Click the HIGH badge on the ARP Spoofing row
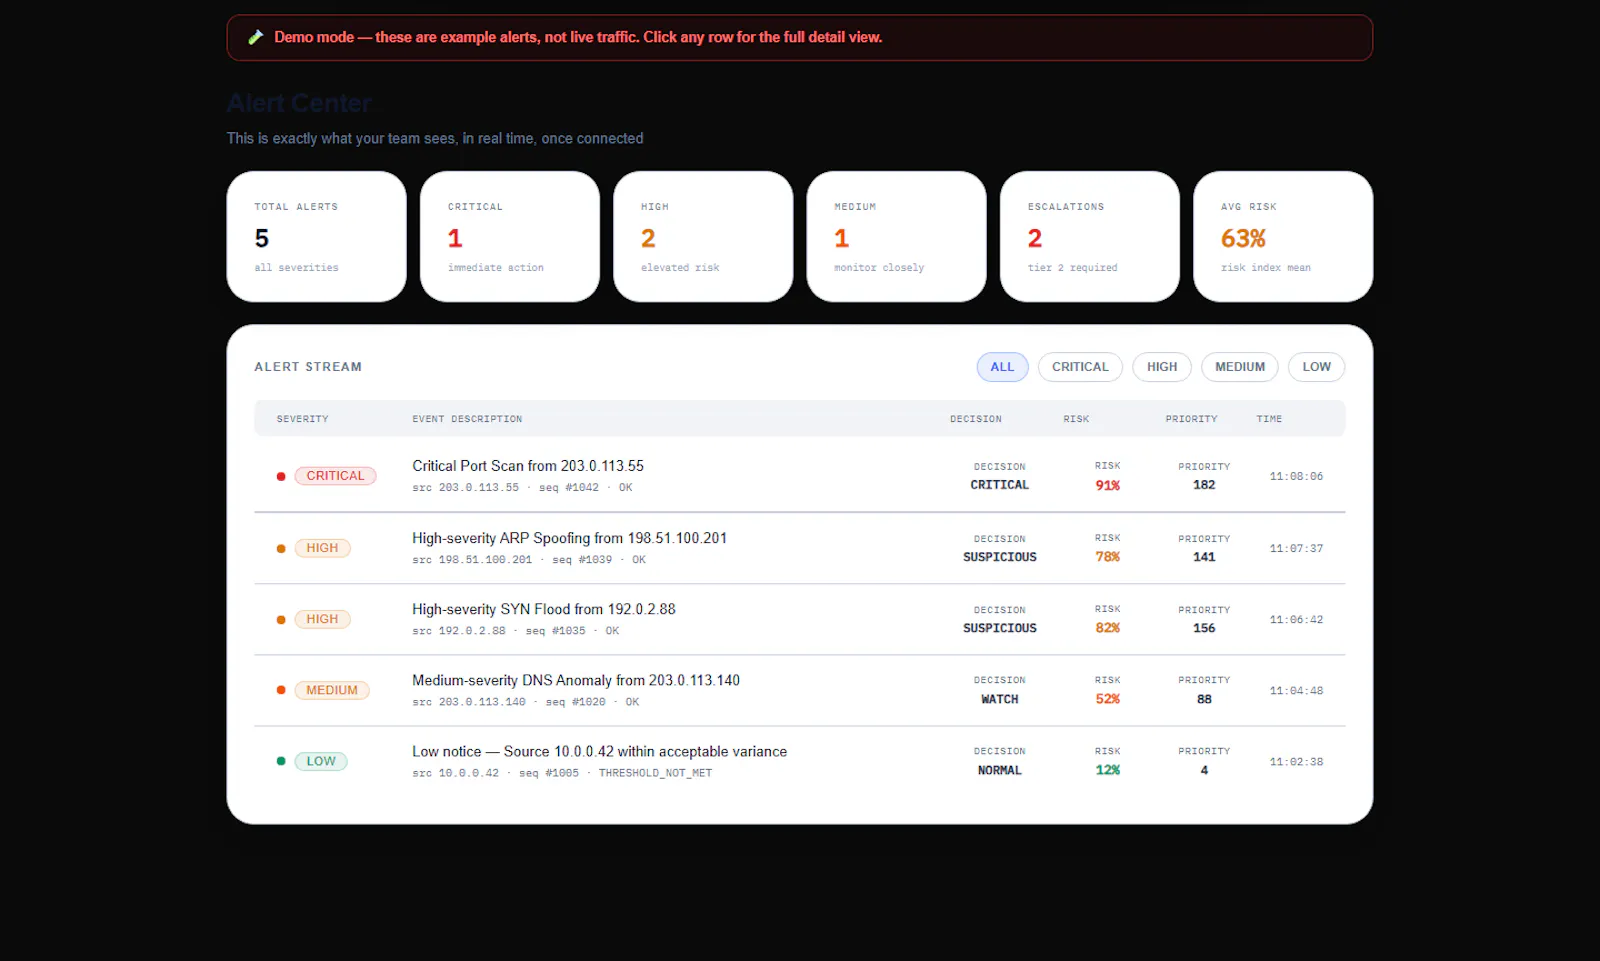 (x=322, y=548)
